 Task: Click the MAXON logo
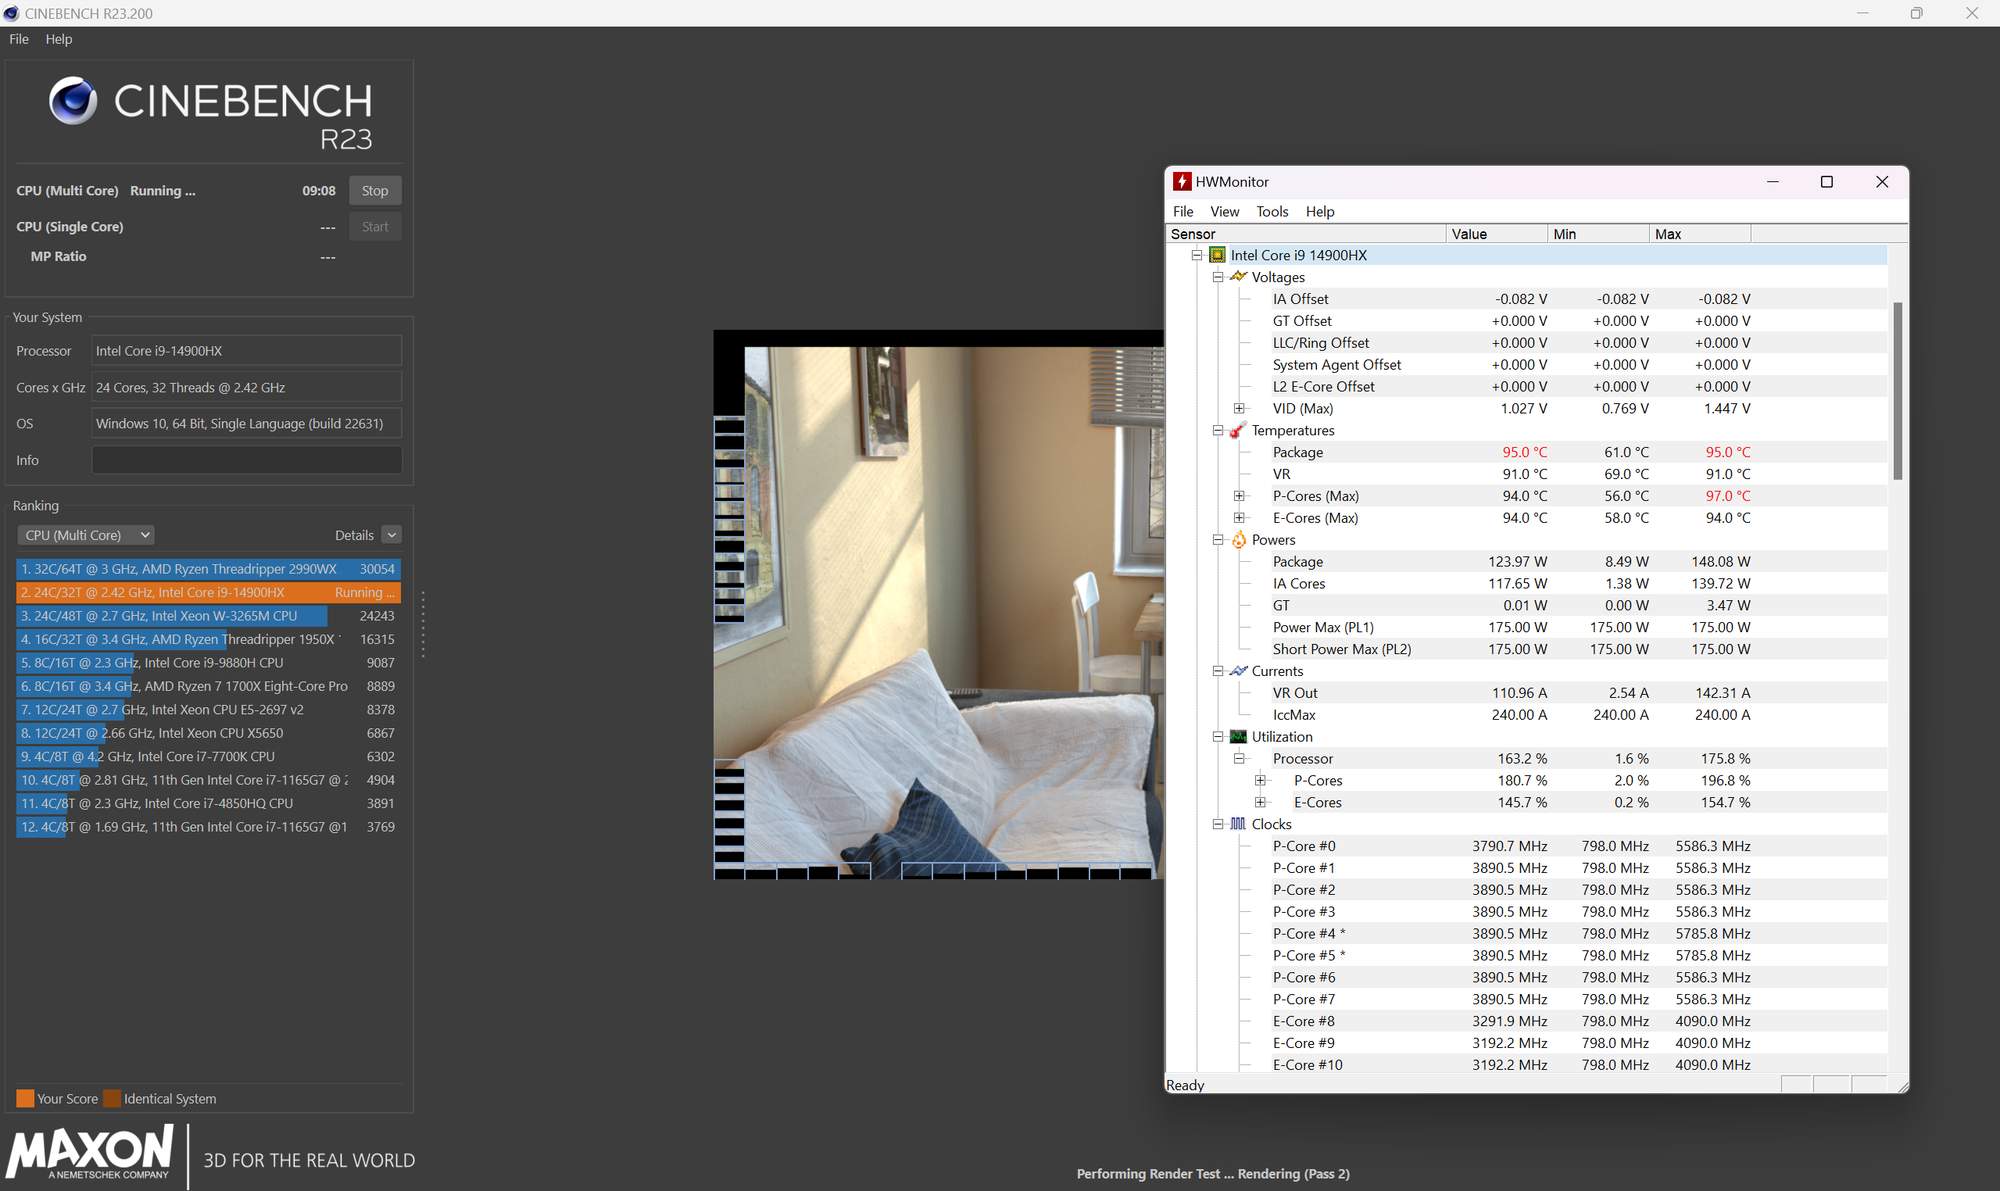91,1153
